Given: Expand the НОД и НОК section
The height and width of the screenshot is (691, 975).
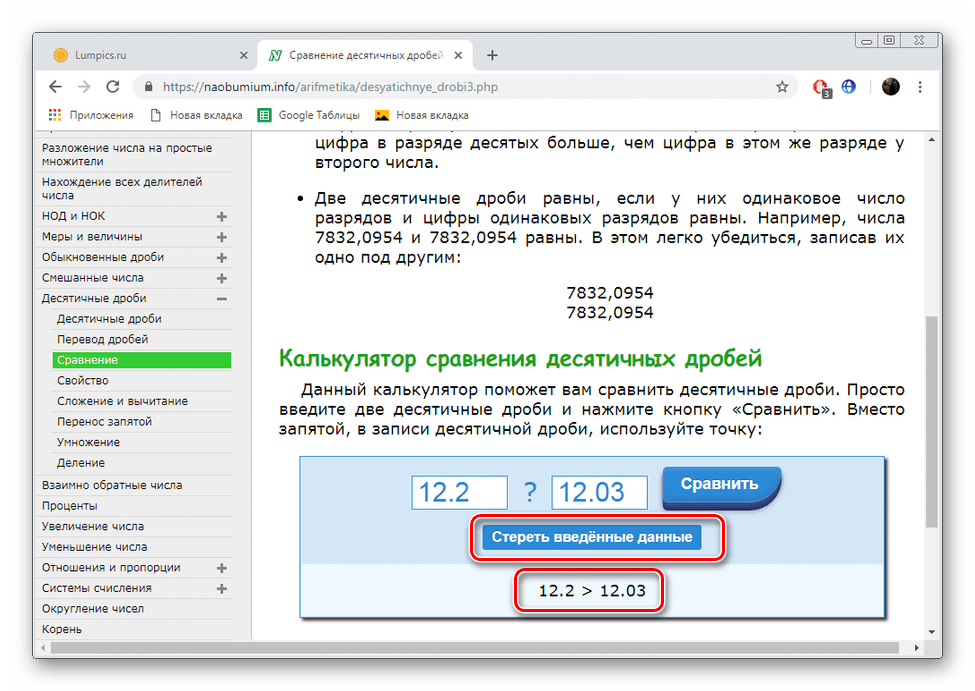Looking at the screenshot, I should point(221,216).
